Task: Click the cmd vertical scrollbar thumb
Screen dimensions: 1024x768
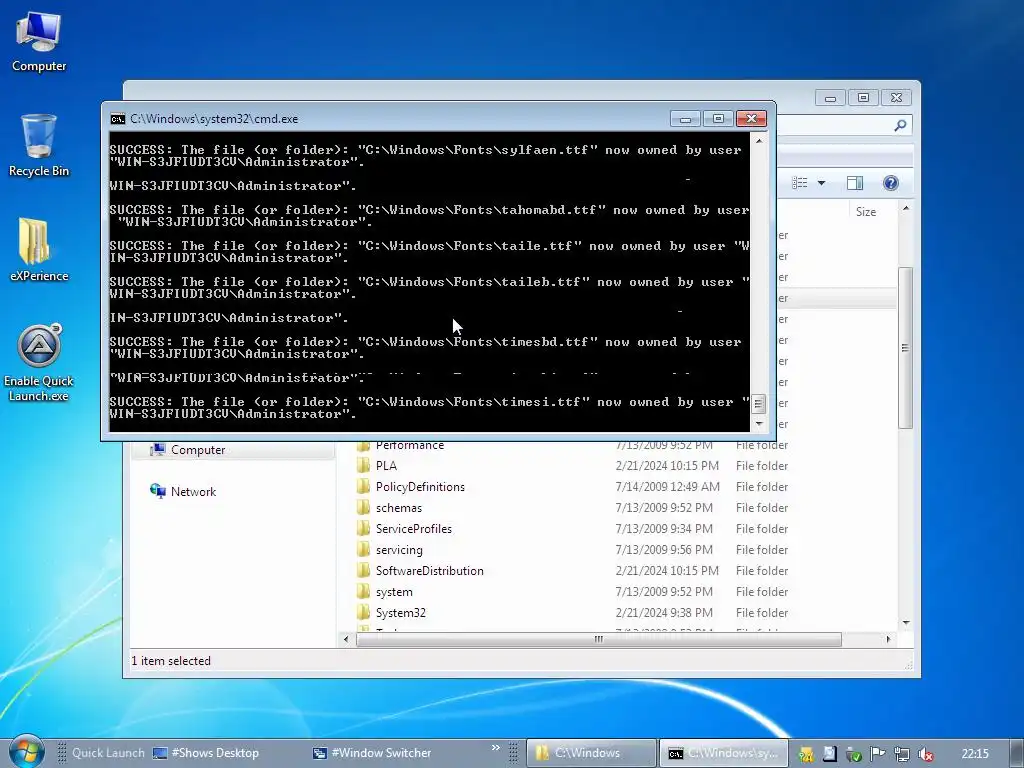Action: [x=758, y=404]
